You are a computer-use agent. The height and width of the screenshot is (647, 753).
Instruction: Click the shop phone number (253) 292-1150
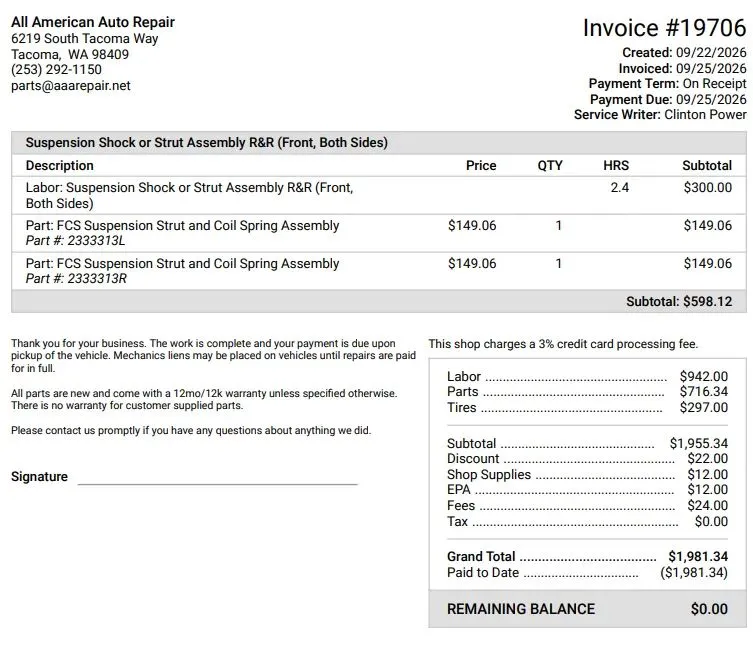point(56,70)
